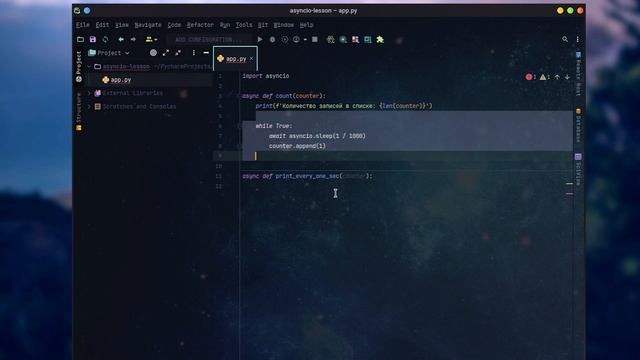Image resolution: width=640 pixels, height=360 pixels.
Task: Open the toolbar kebab more-options menu
Action: pyautogui.click(x=578, y=39)
